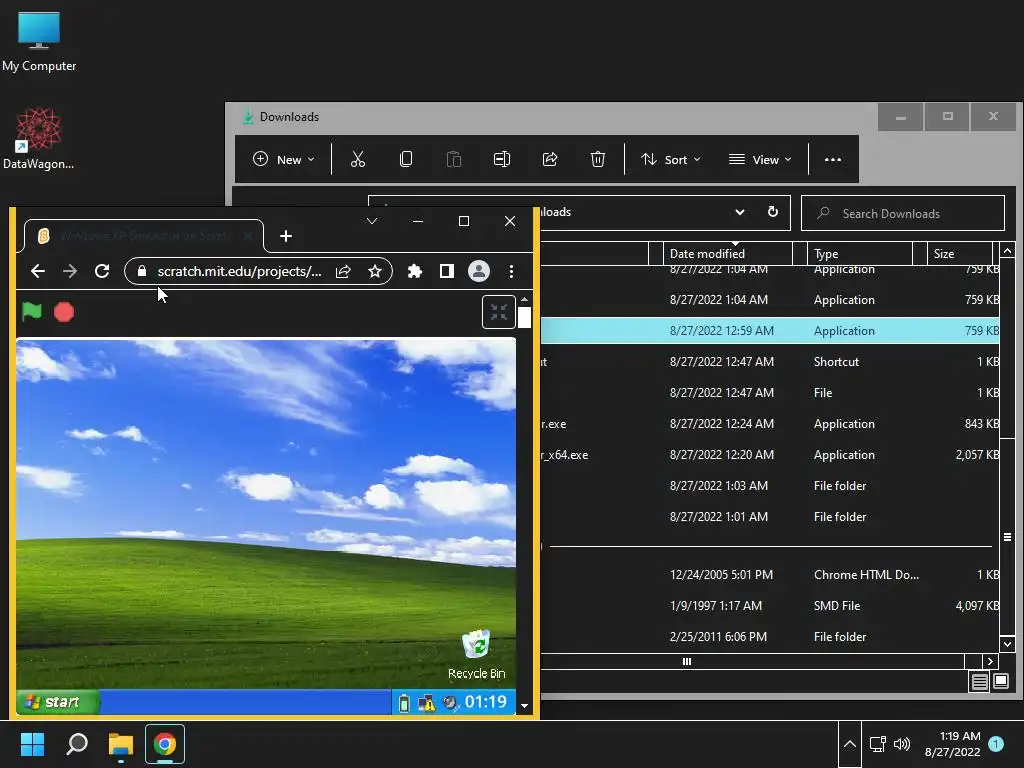Select the 843 KB Application row
The height and width of the screenshot is (768, 1024).
coord(769,424)
